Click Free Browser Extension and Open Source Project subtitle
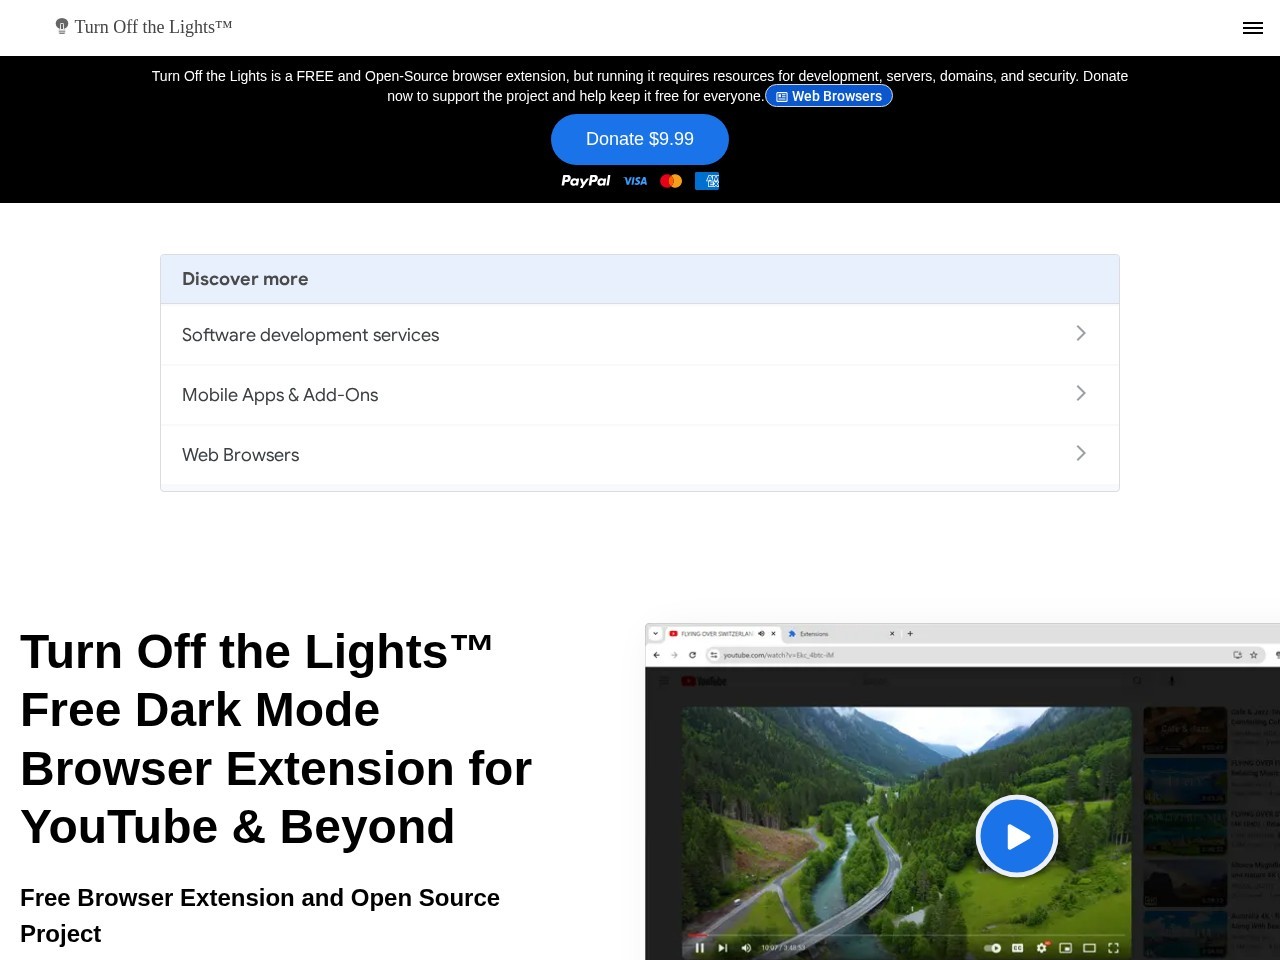 click(260, 915)
